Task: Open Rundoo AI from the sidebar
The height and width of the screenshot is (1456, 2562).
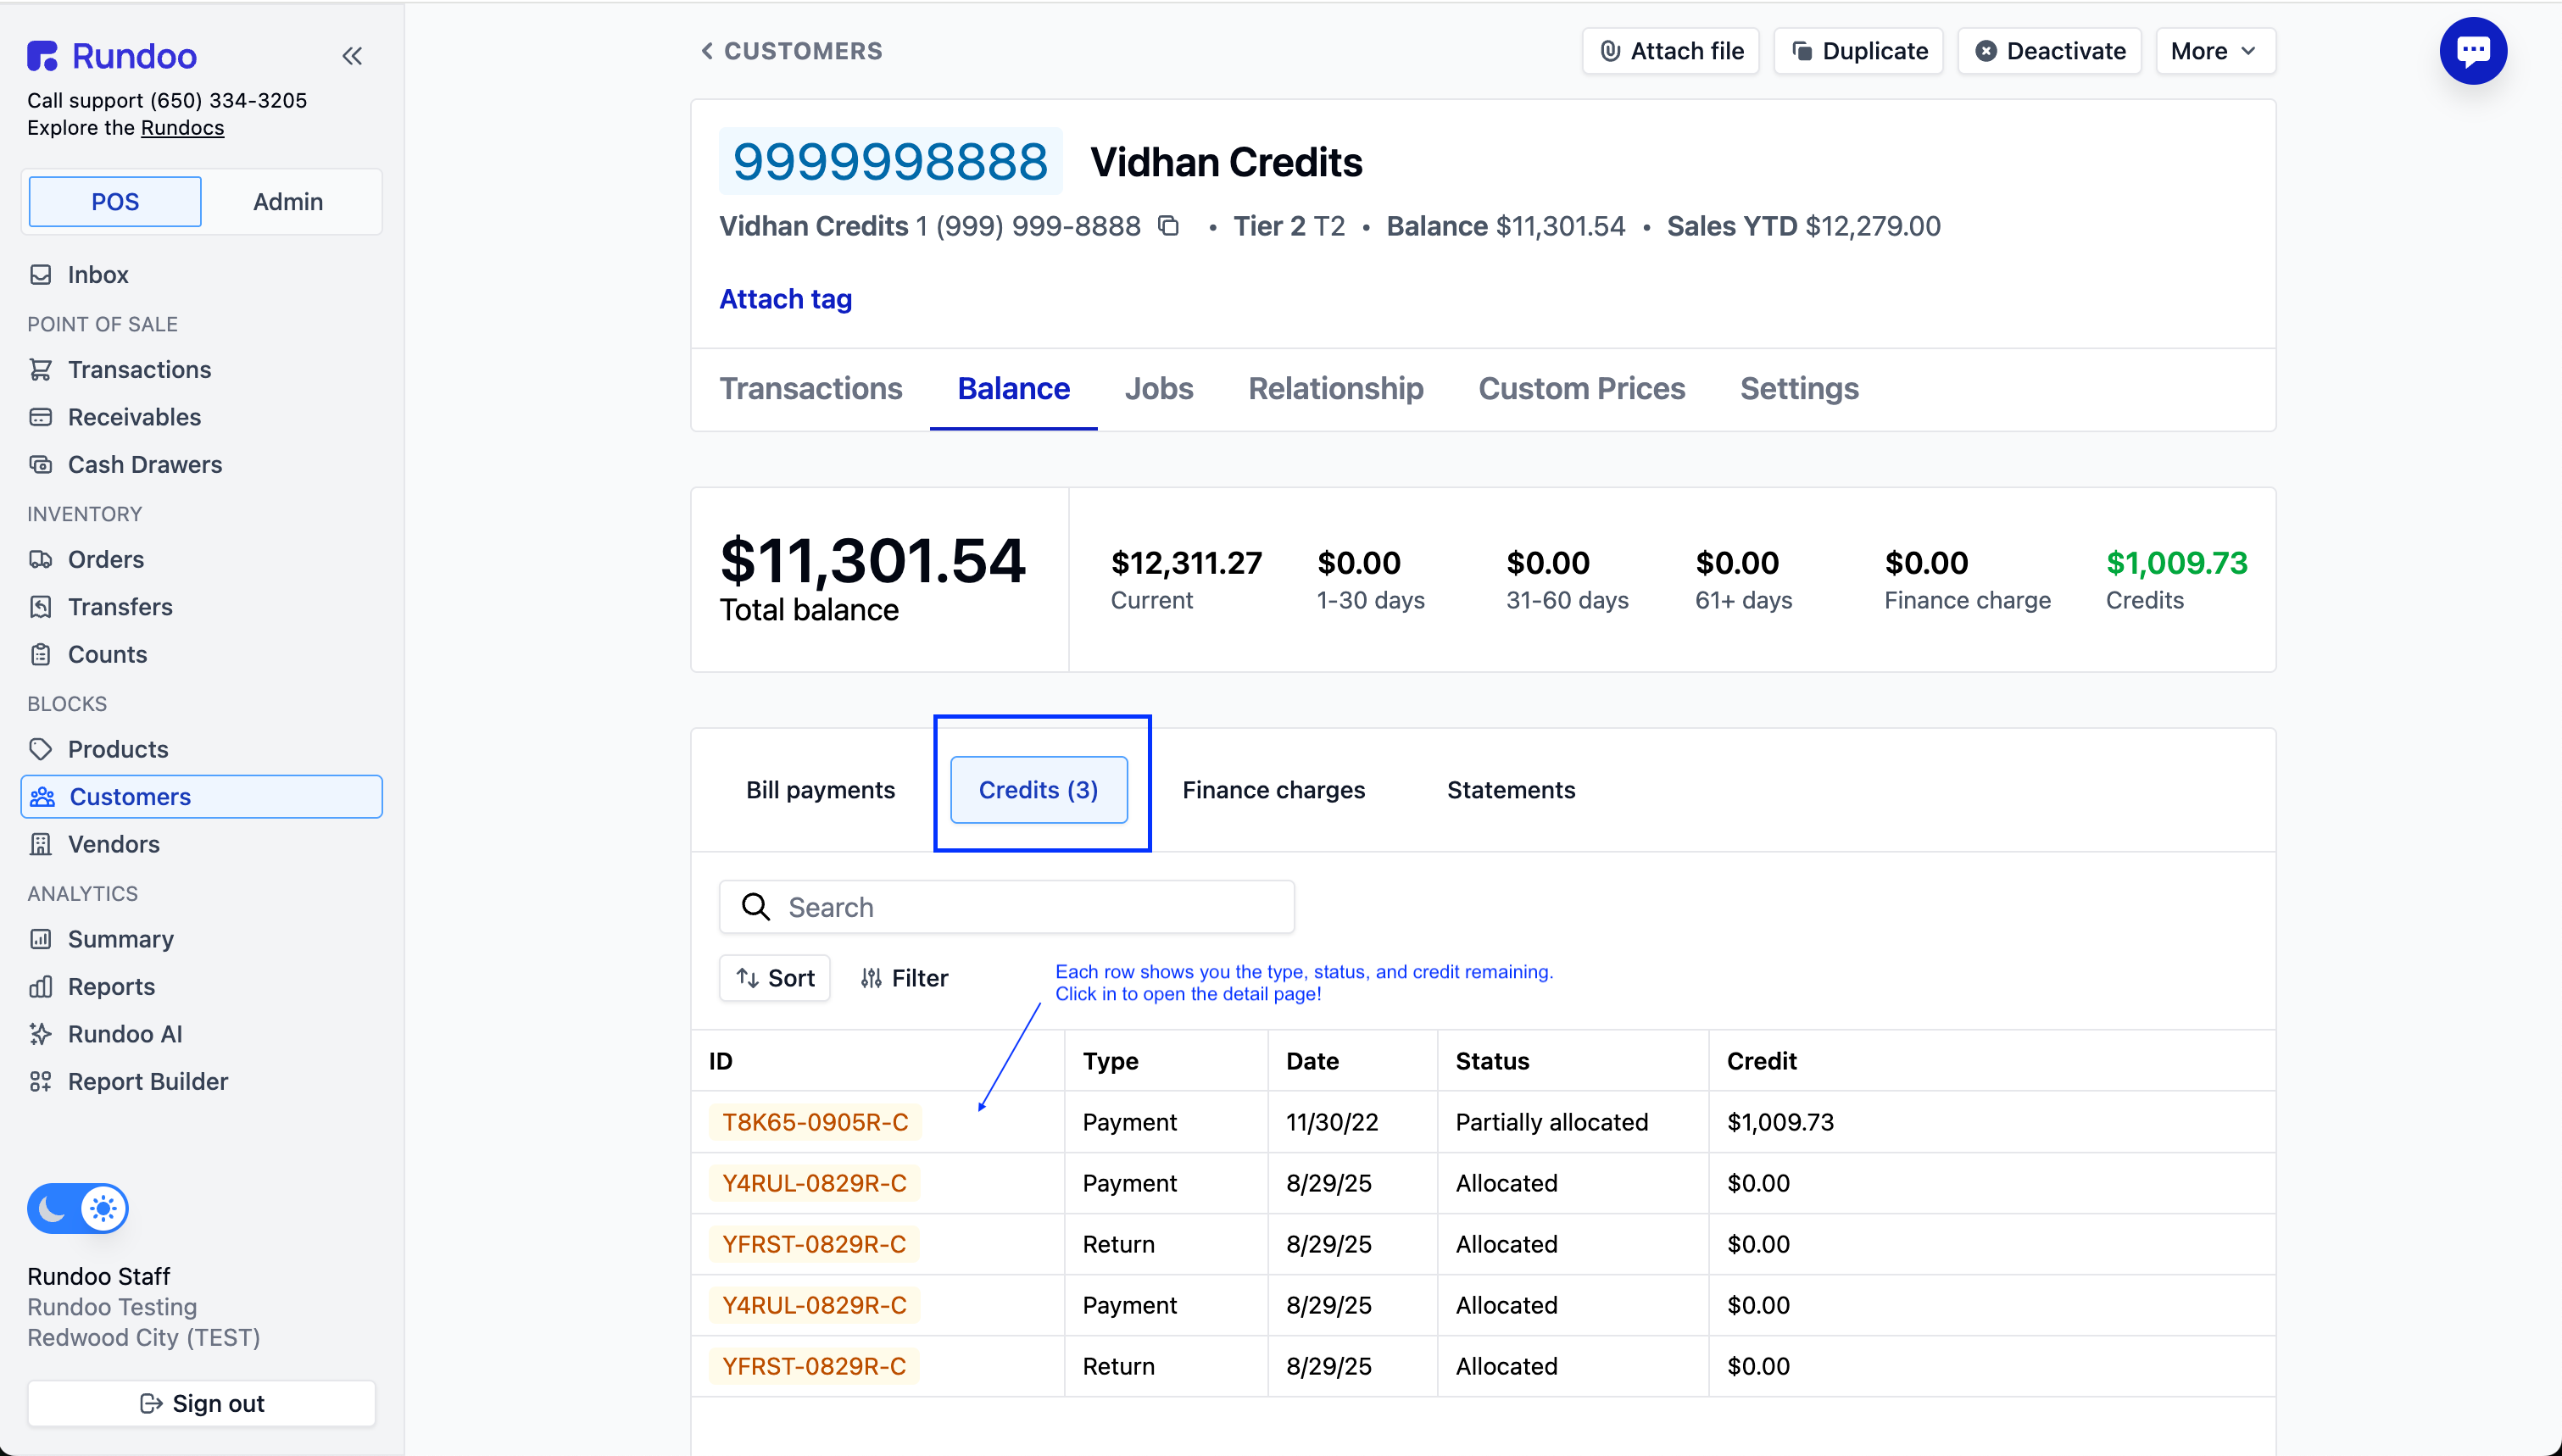Action: [x=124, y=1034]
